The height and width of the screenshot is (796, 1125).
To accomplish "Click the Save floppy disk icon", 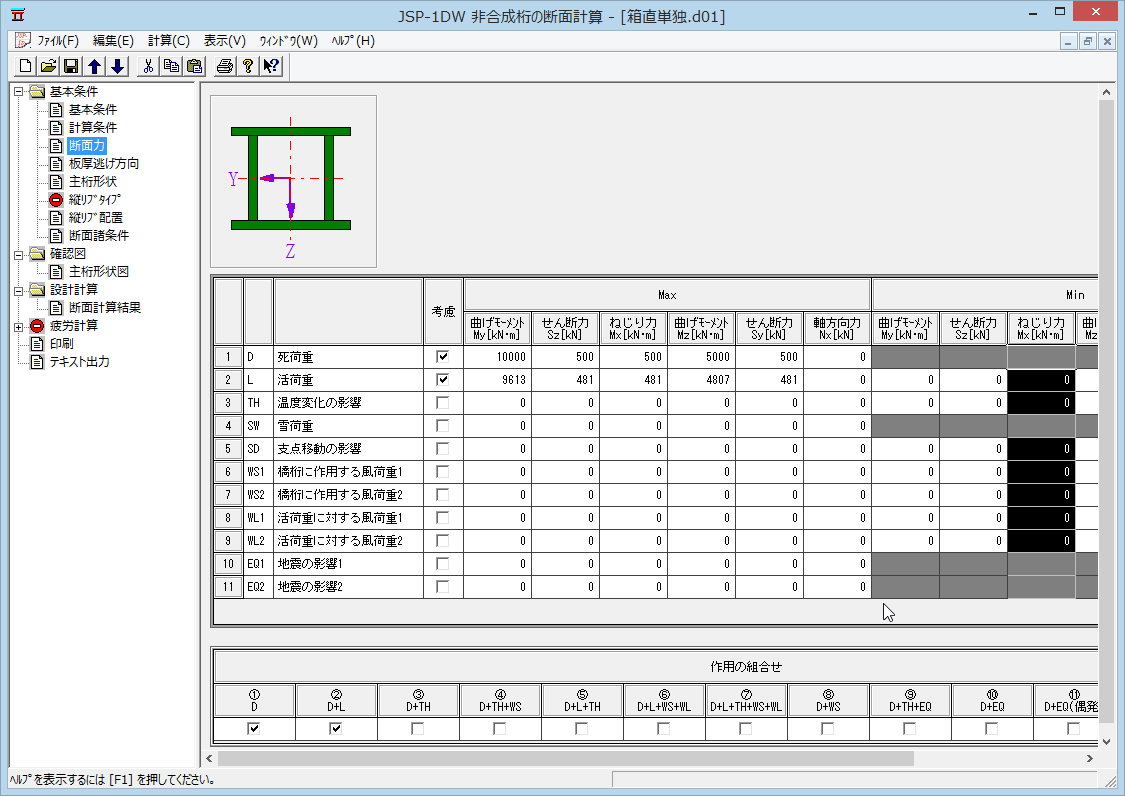I will (71, 66).
